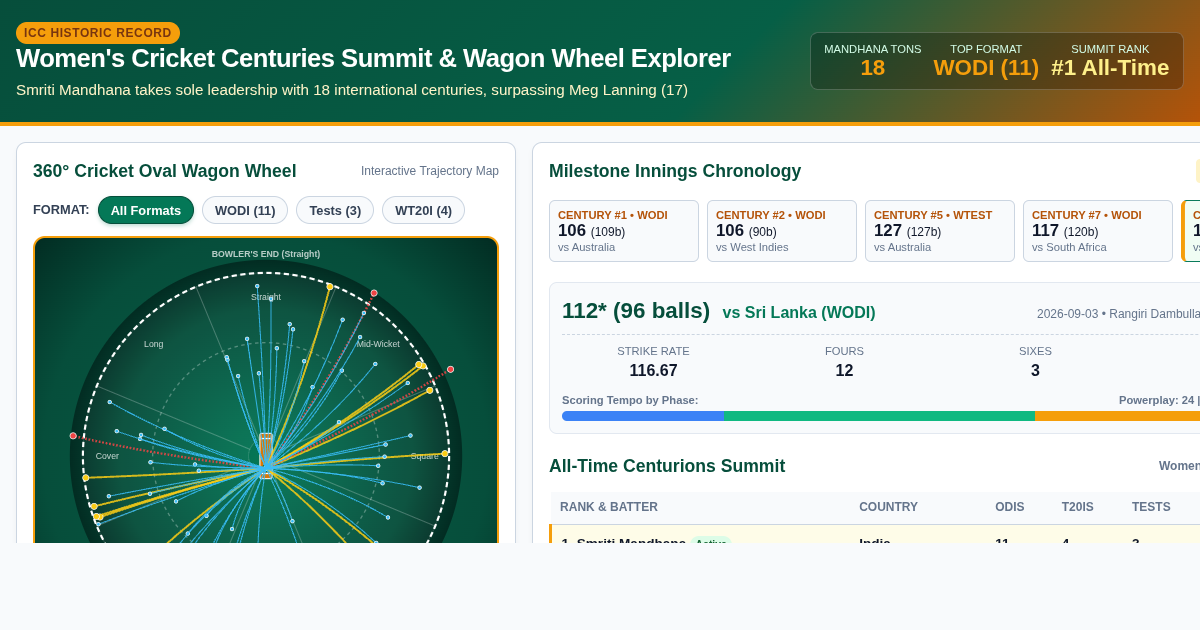1200x630 pixels.
Task: Click the Mid-Wicket zone label on wagon wheel
Action: tap(378, 344)
